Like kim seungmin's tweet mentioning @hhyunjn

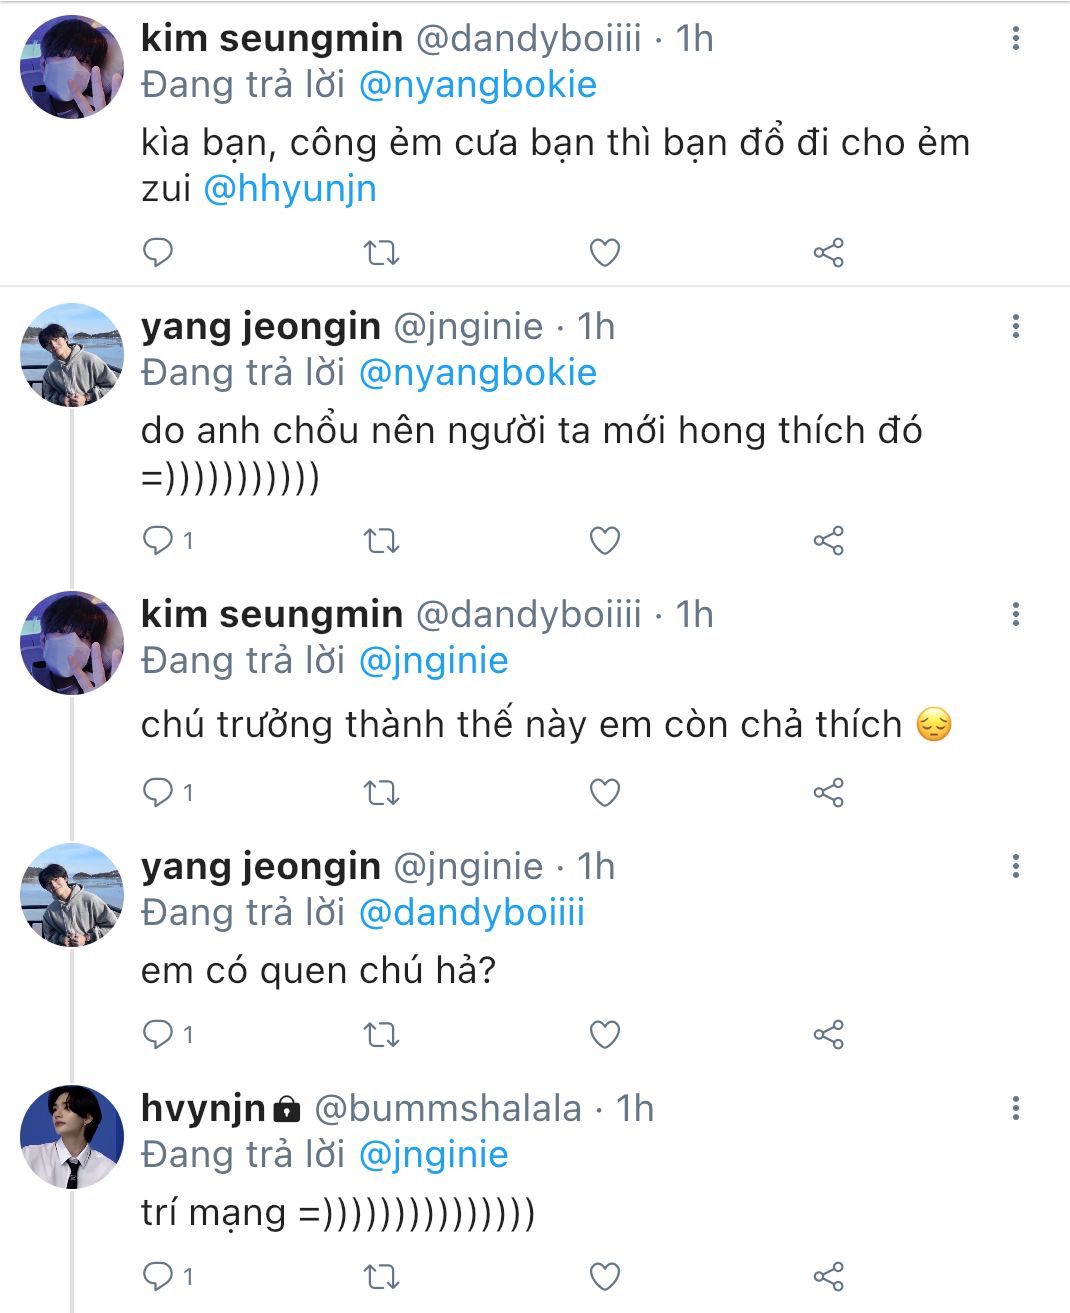point(604,253)
